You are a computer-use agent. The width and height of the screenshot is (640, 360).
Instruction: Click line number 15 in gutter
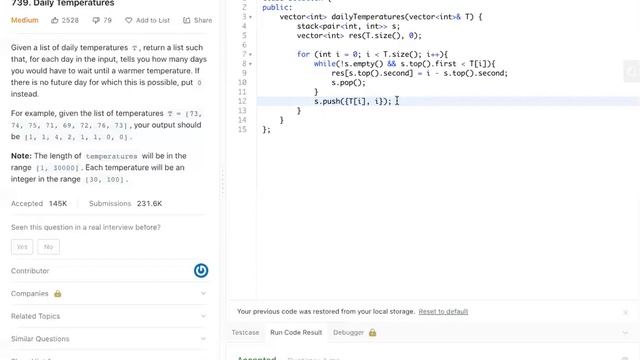[x=242, y=129]
